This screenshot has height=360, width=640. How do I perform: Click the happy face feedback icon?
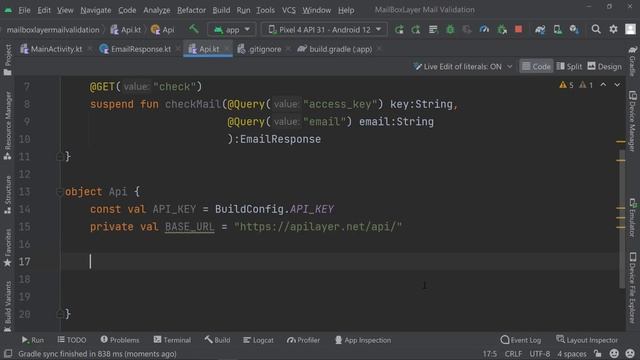tap(613, 353)
